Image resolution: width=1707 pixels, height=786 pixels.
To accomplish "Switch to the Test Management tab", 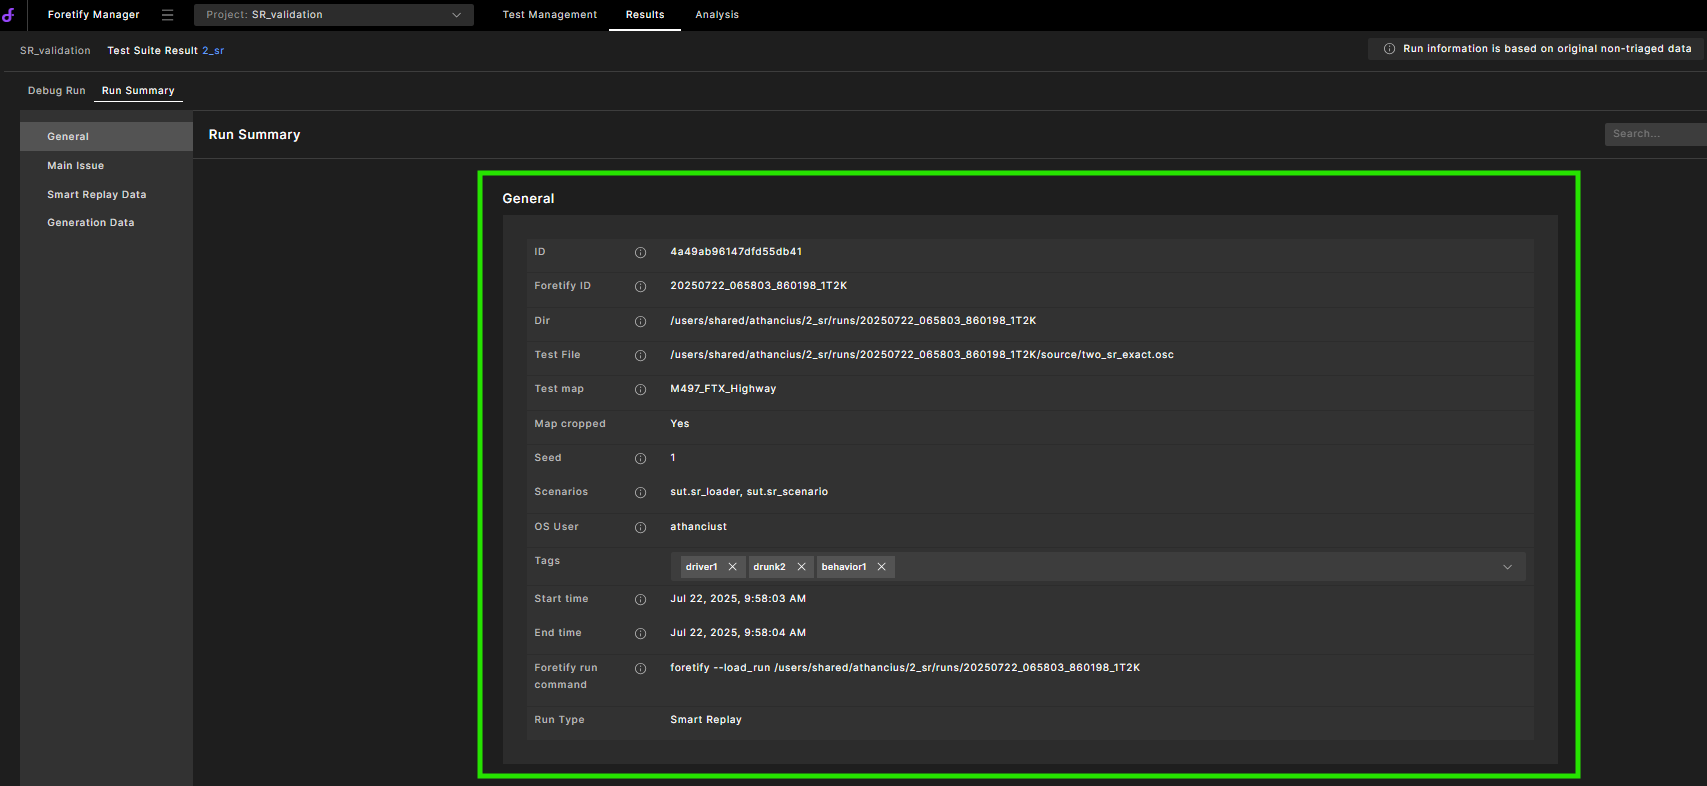I will tap(549, 15).
